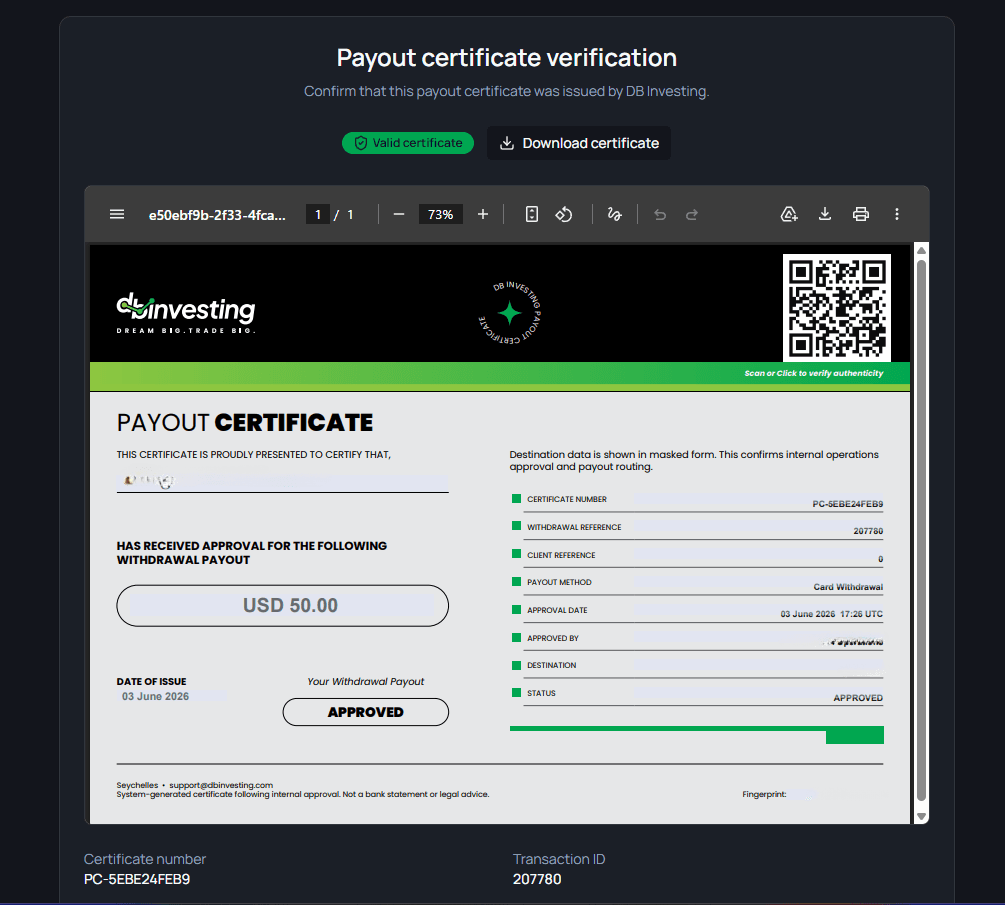Click the Payout certificate verification heading
Image resolution: width=1005 pixels, height=905 pixels.
(506, 58)
